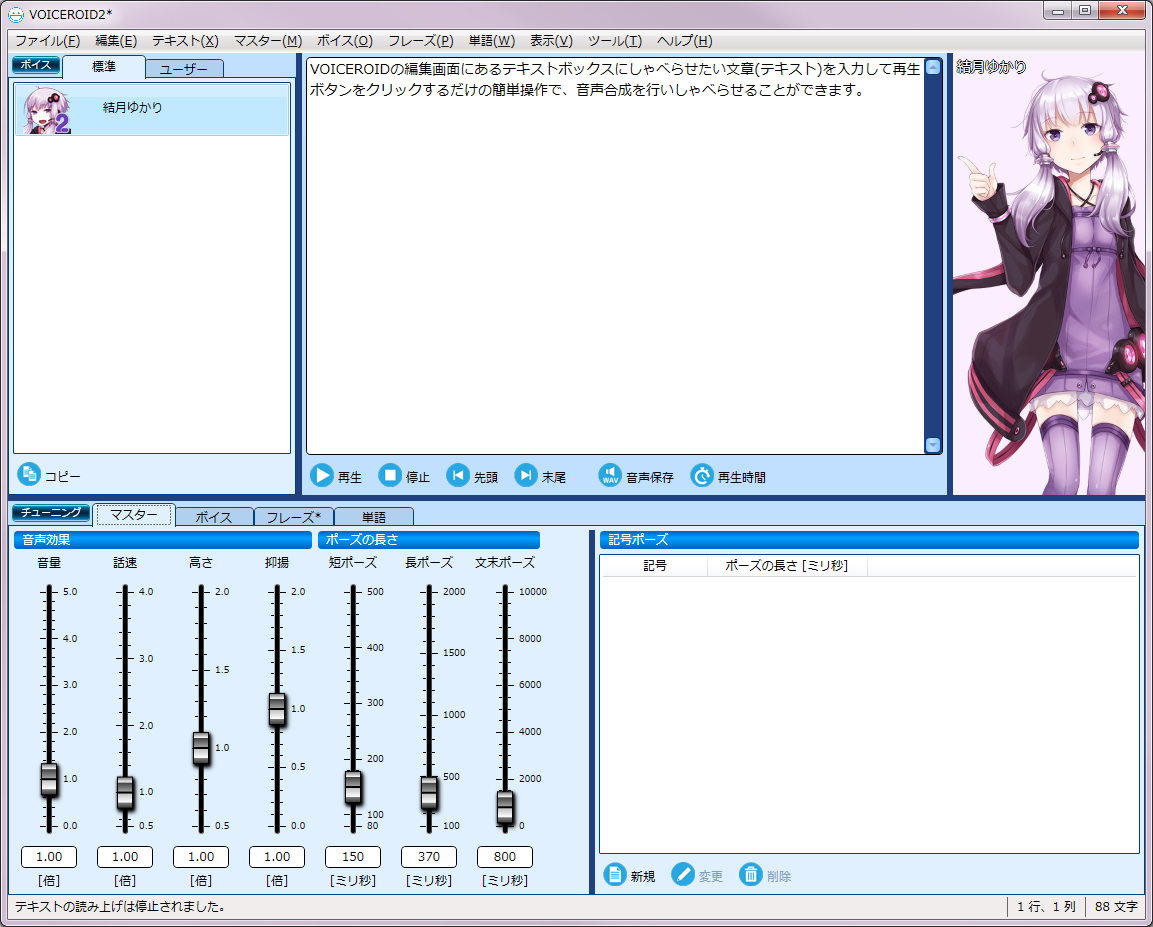Image resolution: width=1153 pixels, height=927 pixels.
Task: Click the 抑揚 intonation slider handle
Action: [277, 709]
